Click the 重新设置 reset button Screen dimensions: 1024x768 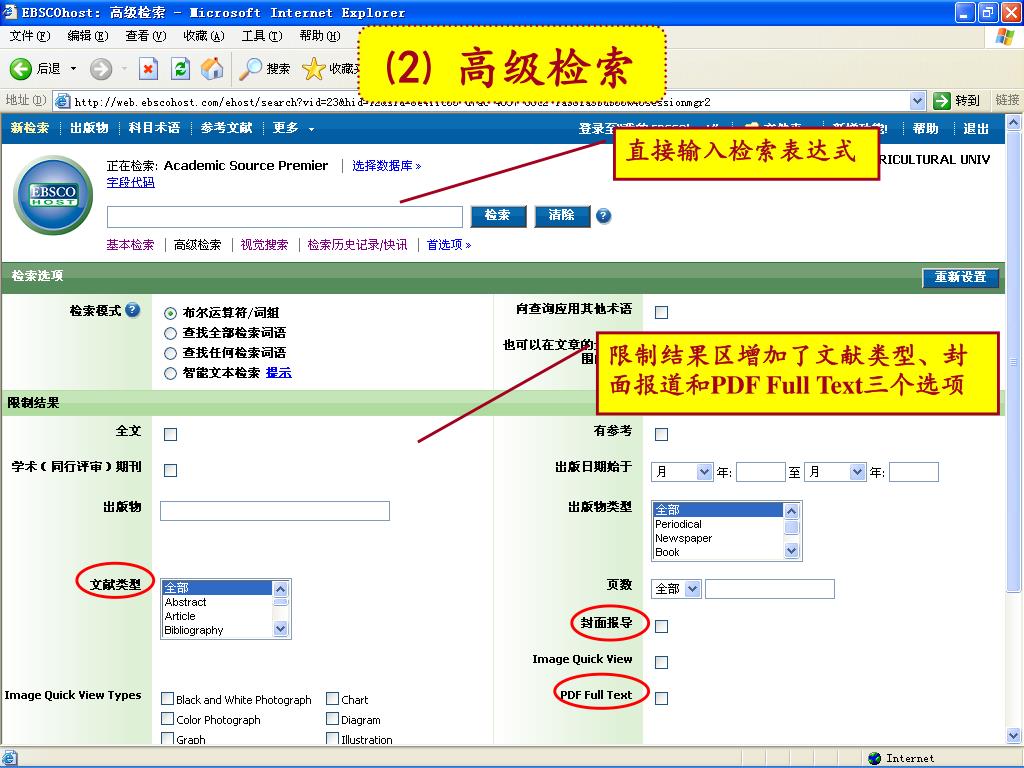point(961,277)
